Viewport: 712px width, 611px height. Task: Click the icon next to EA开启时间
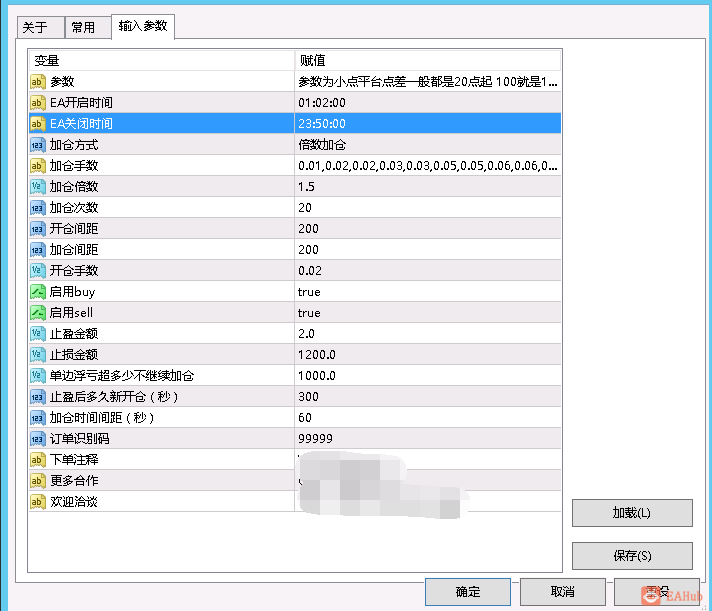38,103
